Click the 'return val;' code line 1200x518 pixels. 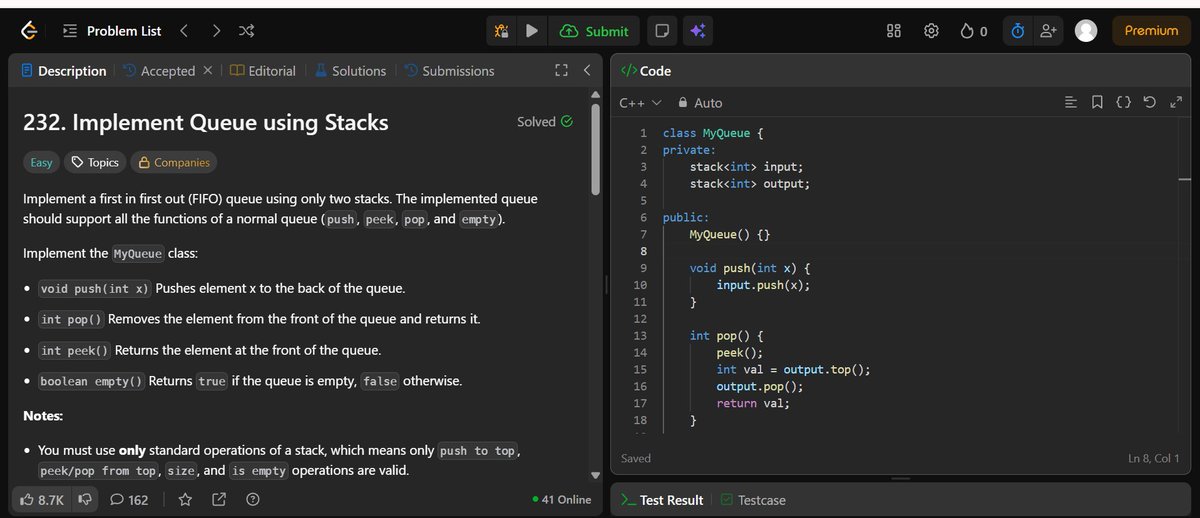pos(753,403)
